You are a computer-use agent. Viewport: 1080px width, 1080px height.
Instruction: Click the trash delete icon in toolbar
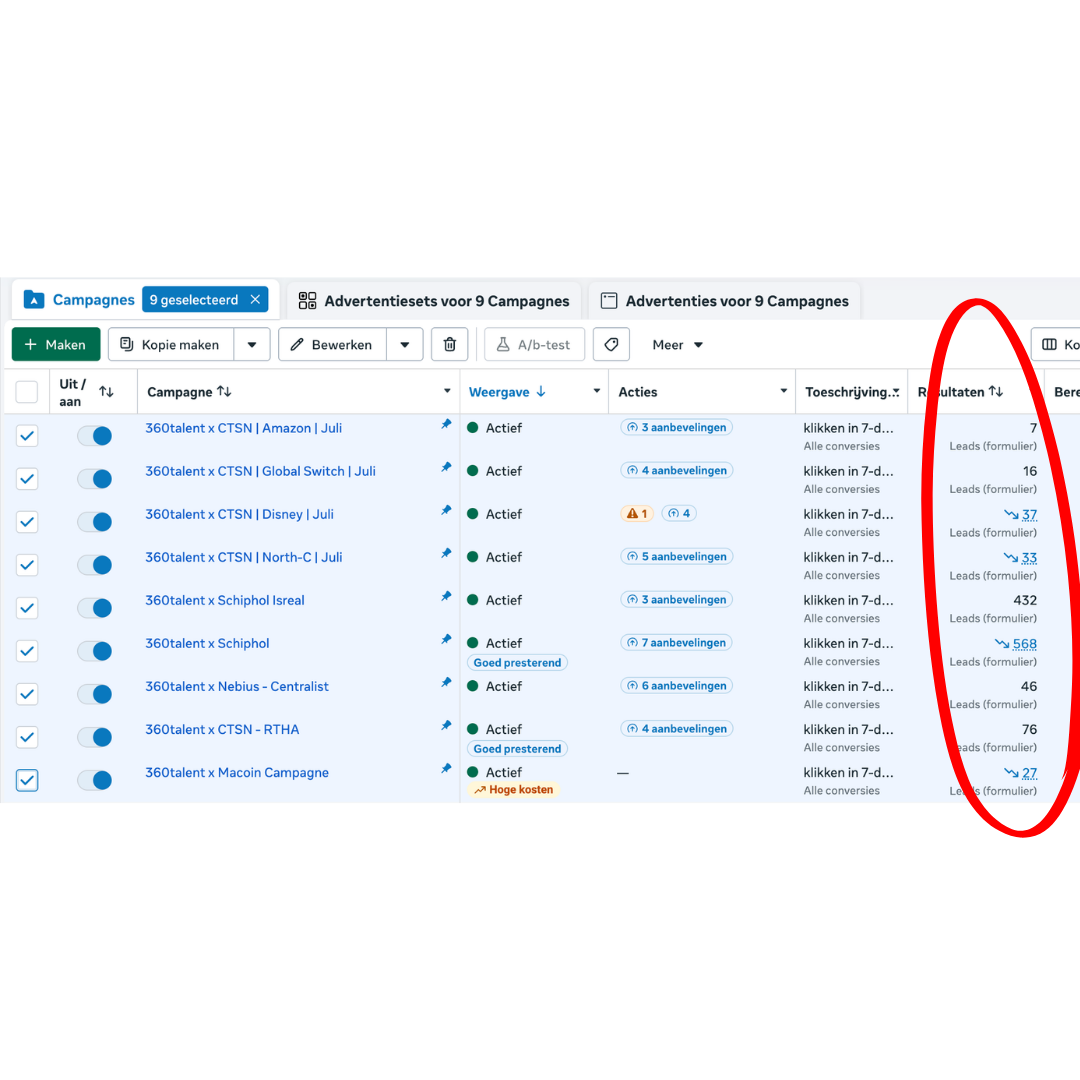(x=449, y=344)
